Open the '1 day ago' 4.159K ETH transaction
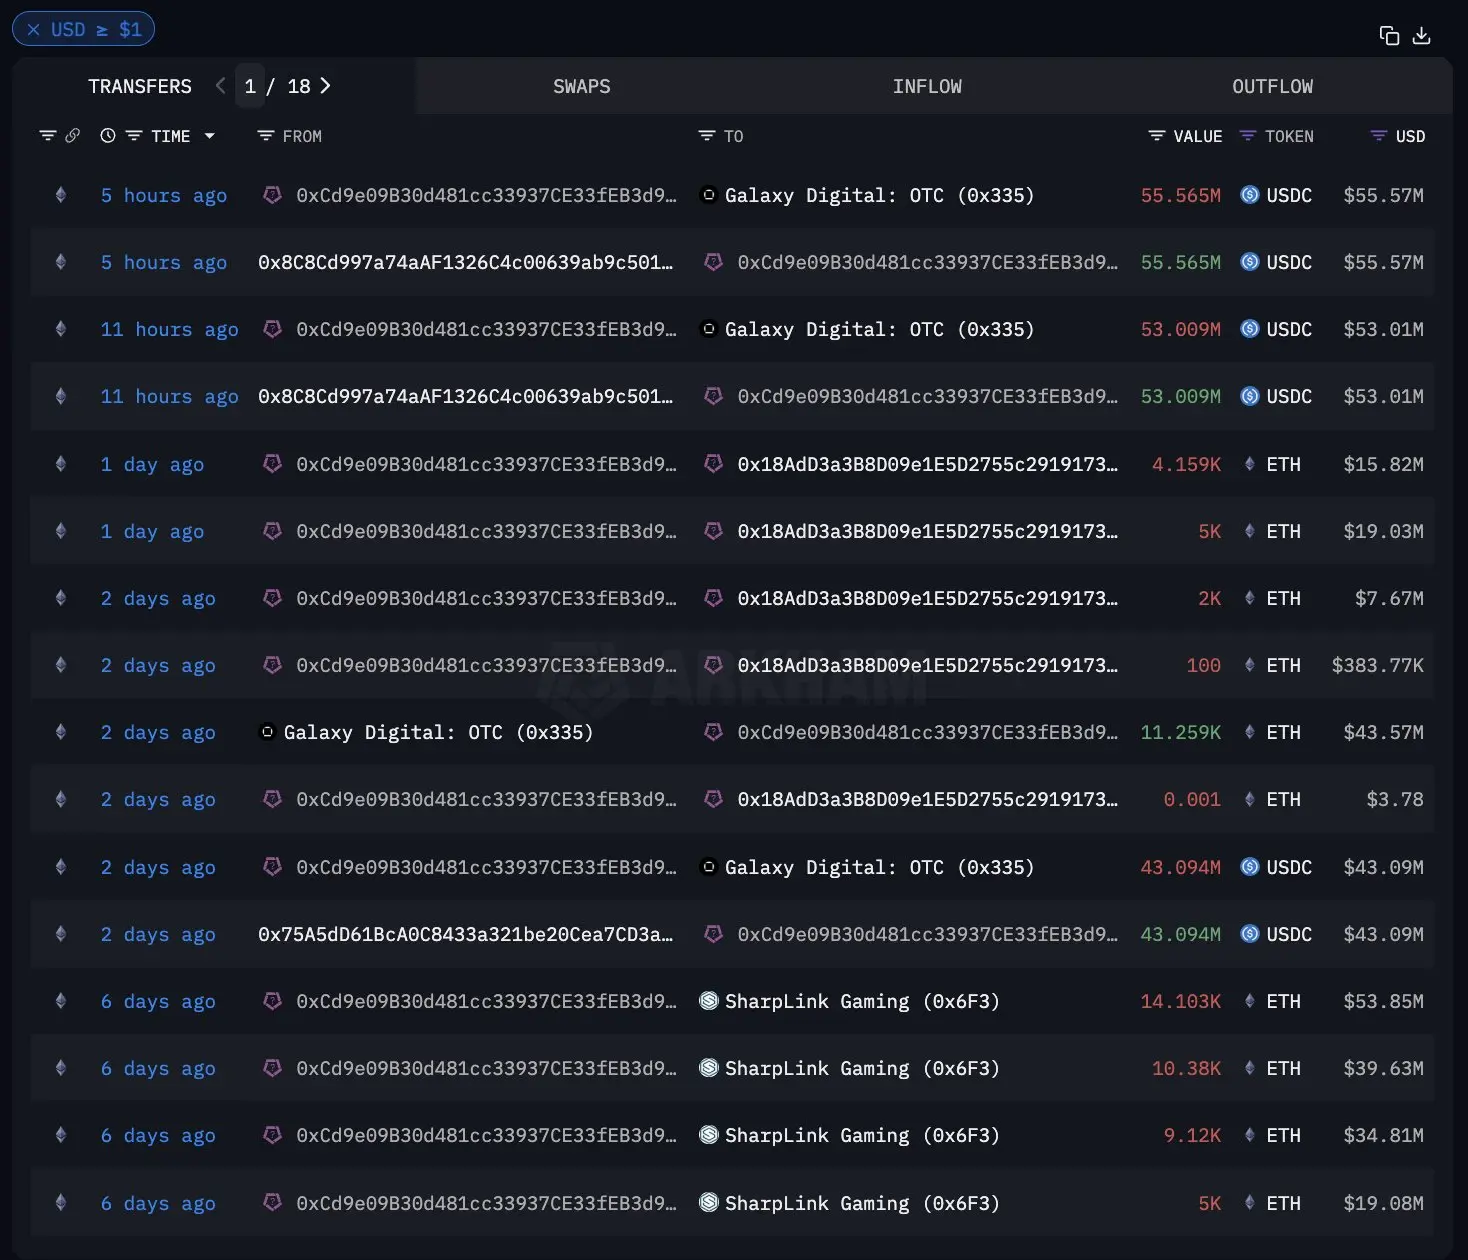Screen dimensions: 1468x1260 (x=152, y=464)
